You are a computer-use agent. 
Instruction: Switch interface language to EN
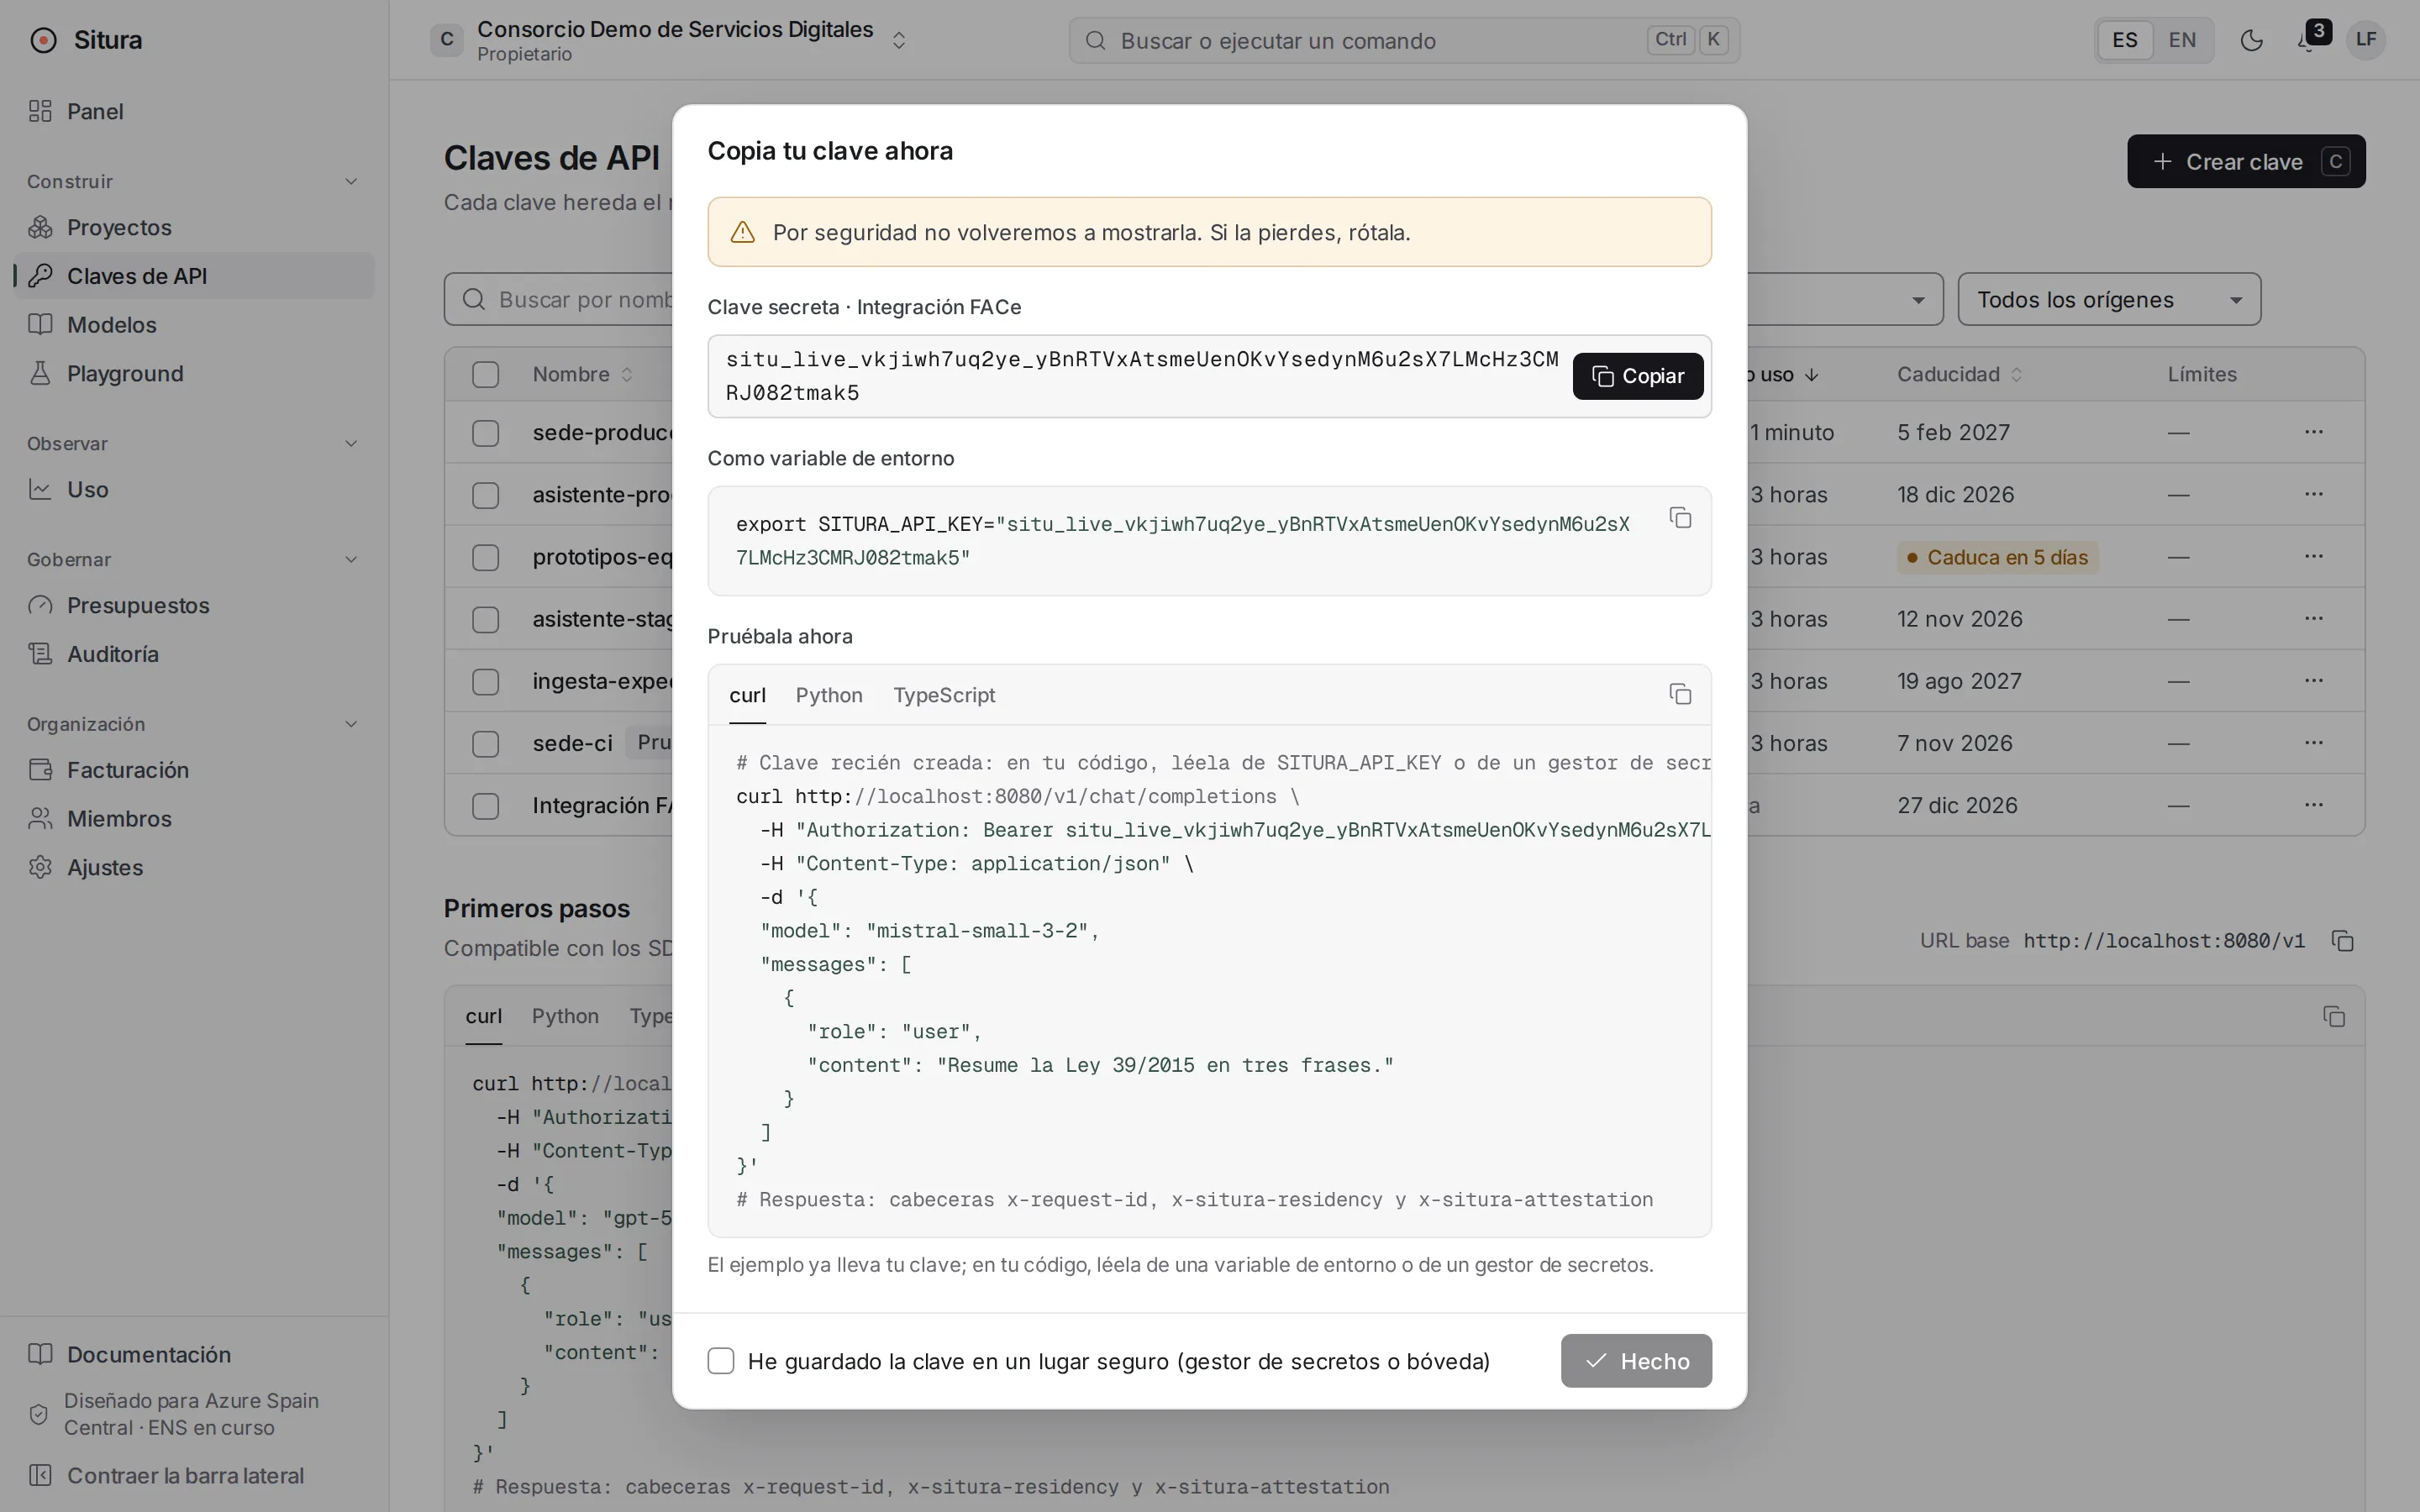(2182, 40)
